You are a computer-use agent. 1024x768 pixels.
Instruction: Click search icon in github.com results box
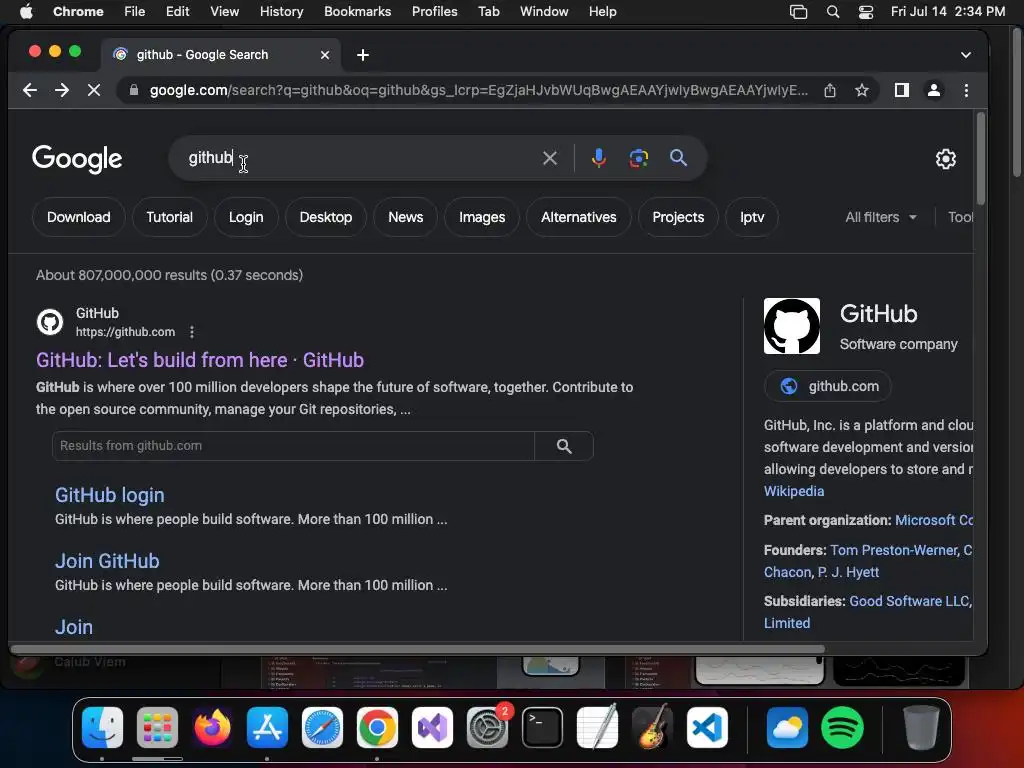coord(564,446)
